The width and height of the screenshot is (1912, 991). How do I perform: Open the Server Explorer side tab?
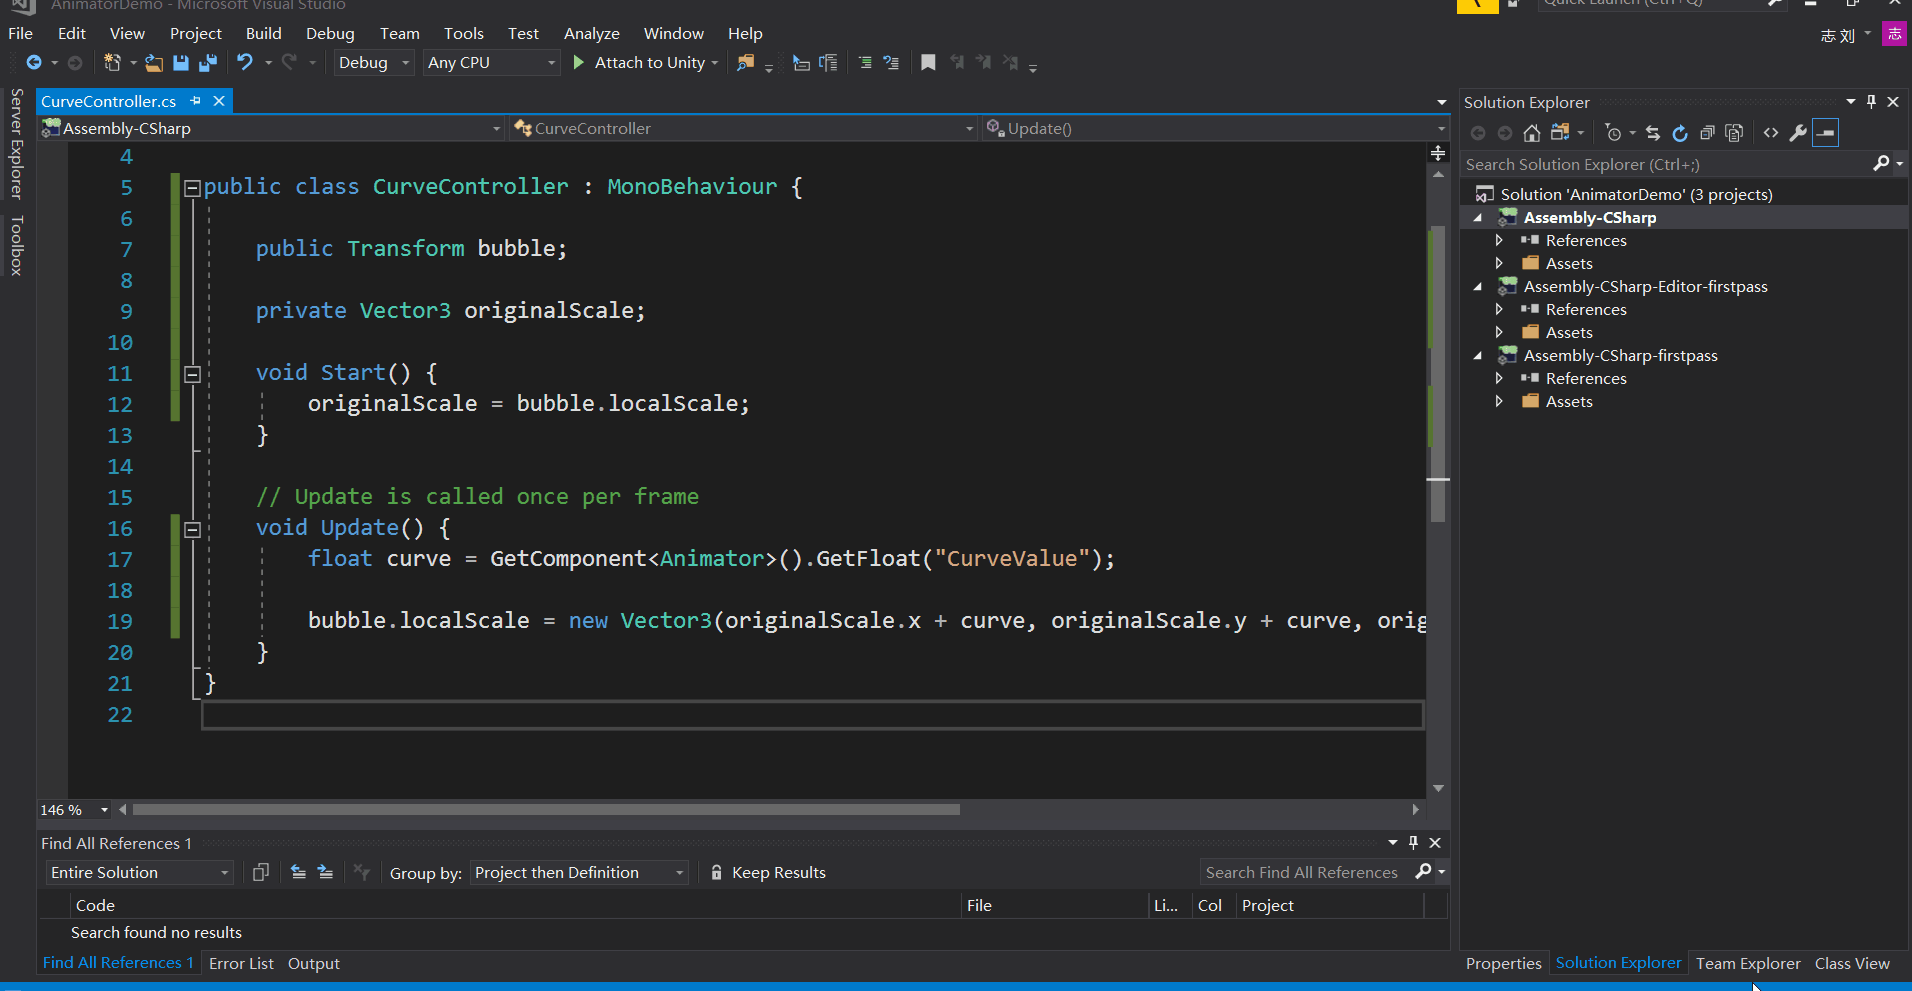coord(16,144)
